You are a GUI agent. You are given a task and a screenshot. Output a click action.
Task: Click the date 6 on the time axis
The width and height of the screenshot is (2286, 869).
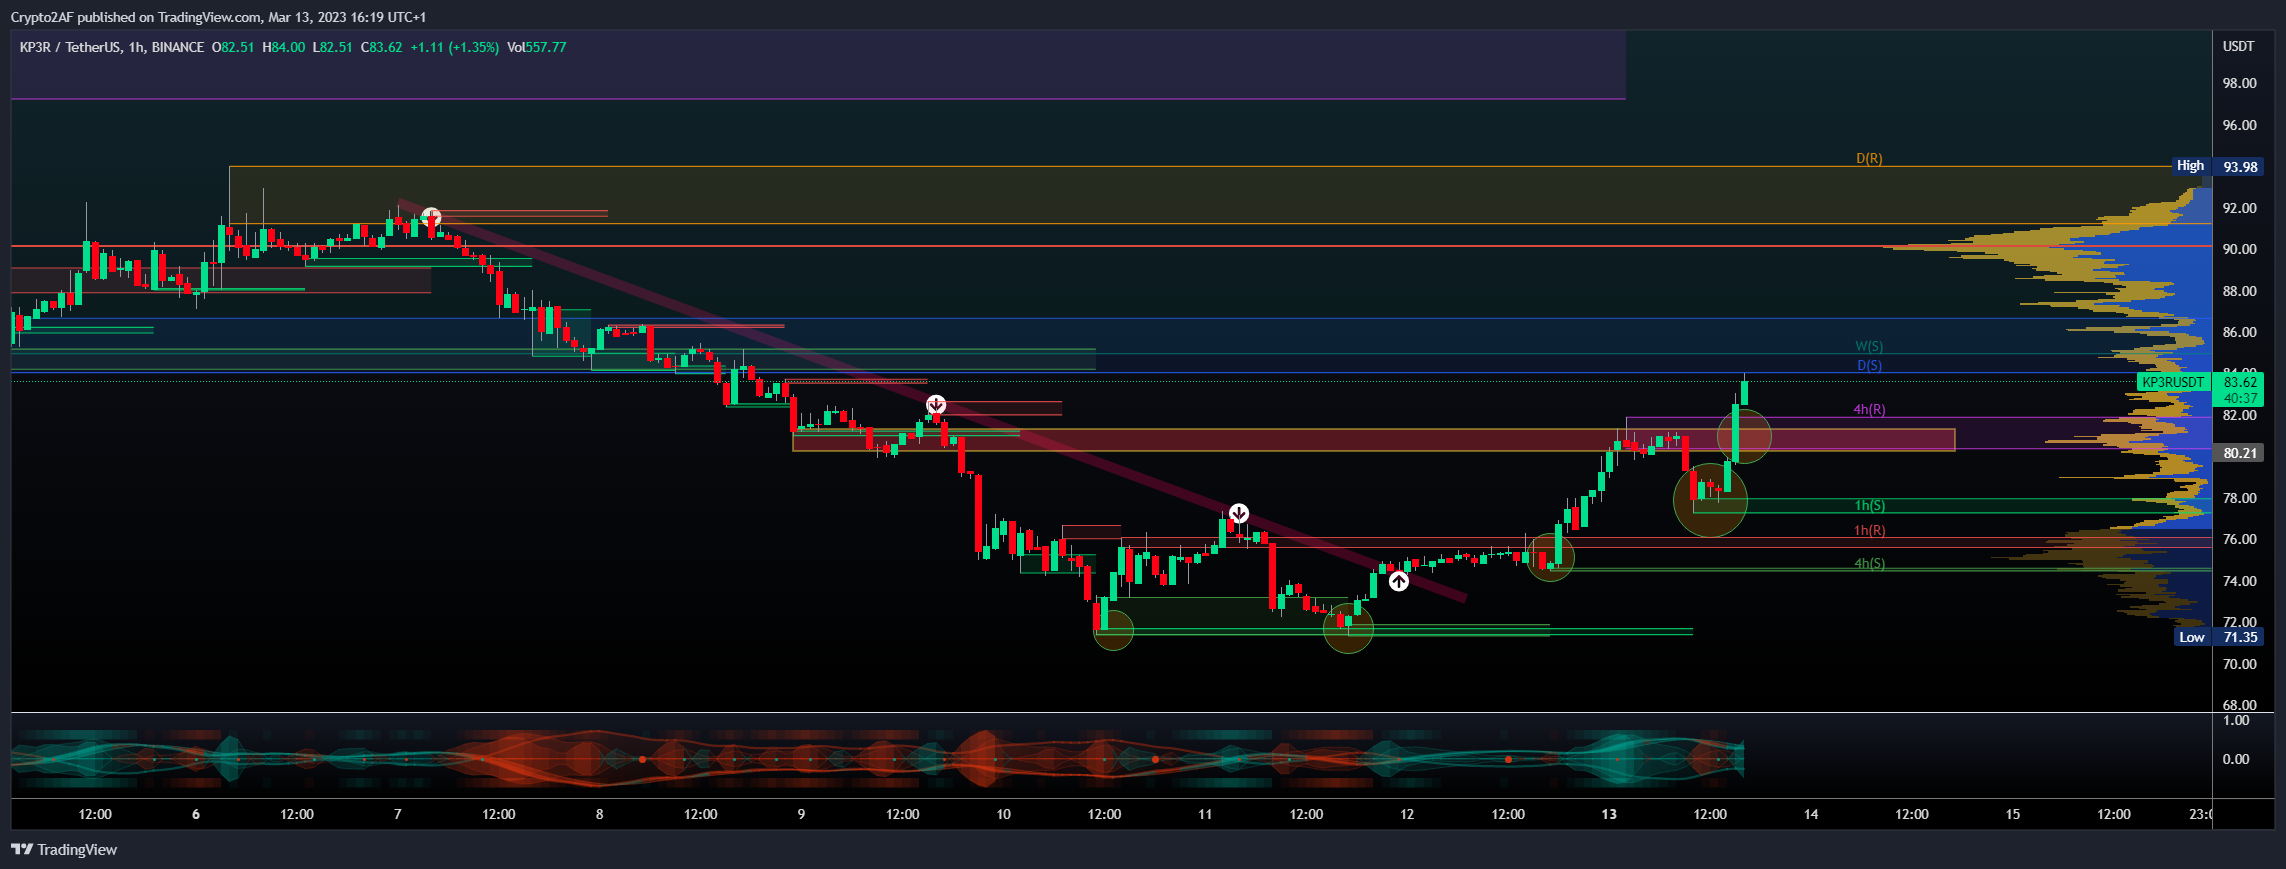click(196, 814)
